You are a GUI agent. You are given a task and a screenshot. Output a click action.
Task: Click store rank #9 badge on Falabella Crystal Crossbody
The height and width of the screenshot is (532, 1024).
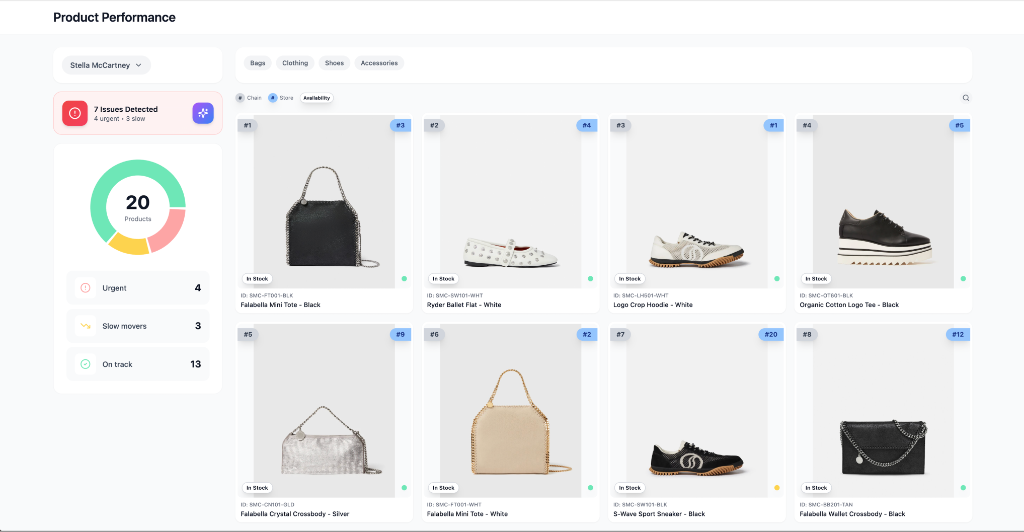400,334
